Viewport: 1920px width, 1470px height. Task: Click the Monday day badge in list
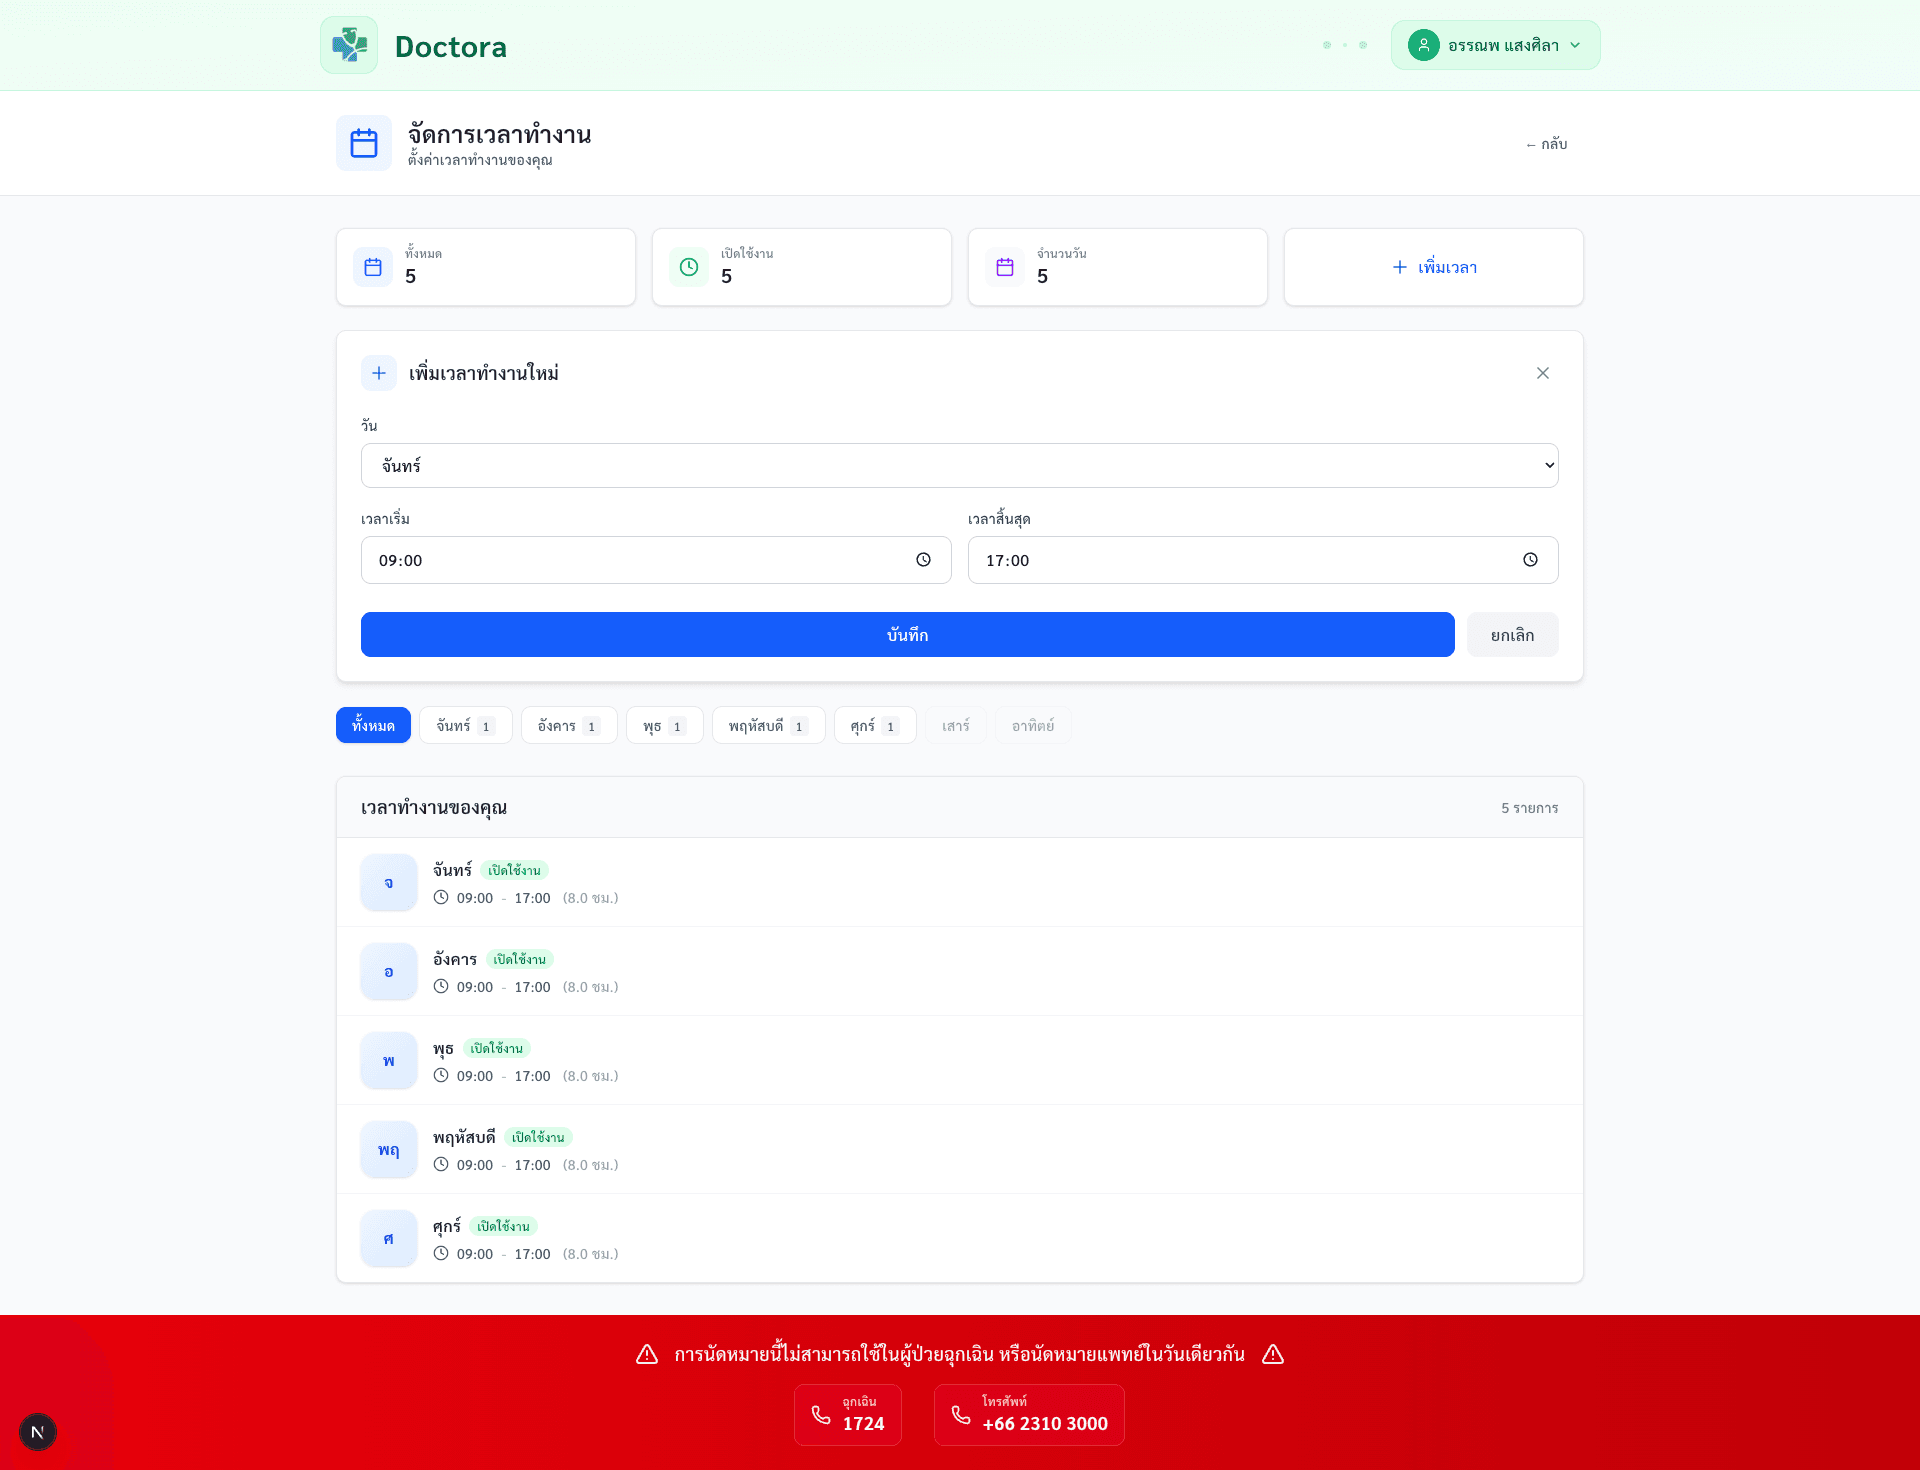click(x=389, y=882)
